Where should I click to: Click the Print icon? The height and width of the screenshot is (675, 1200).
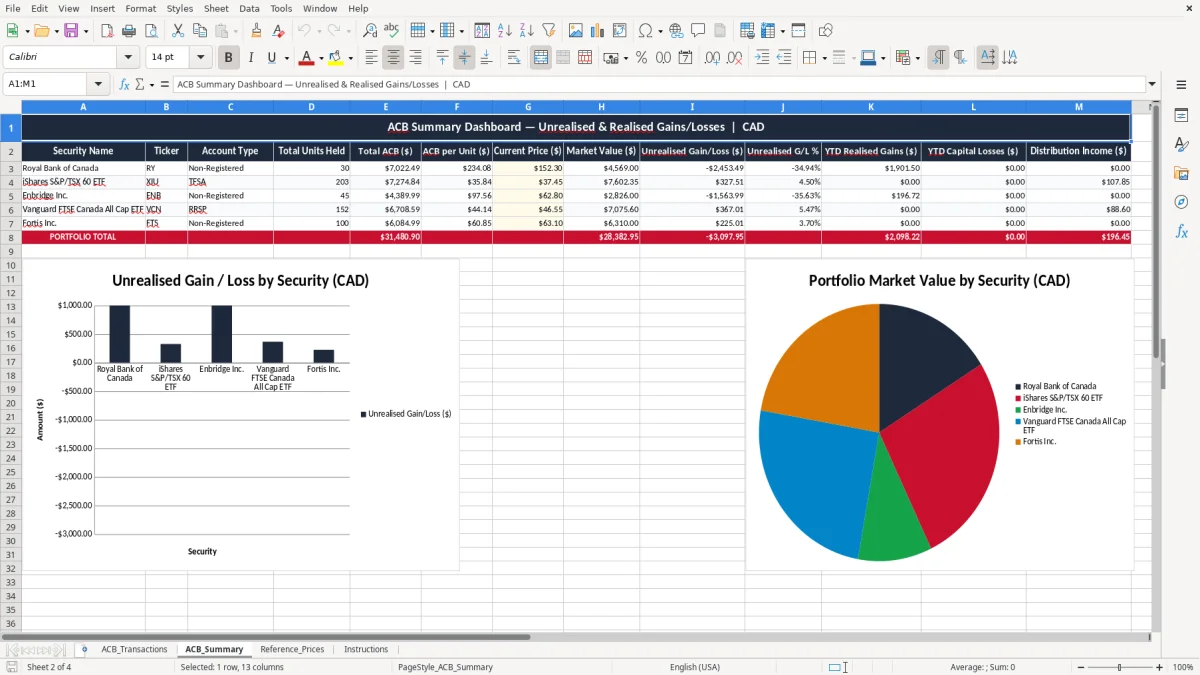[129, 31]
